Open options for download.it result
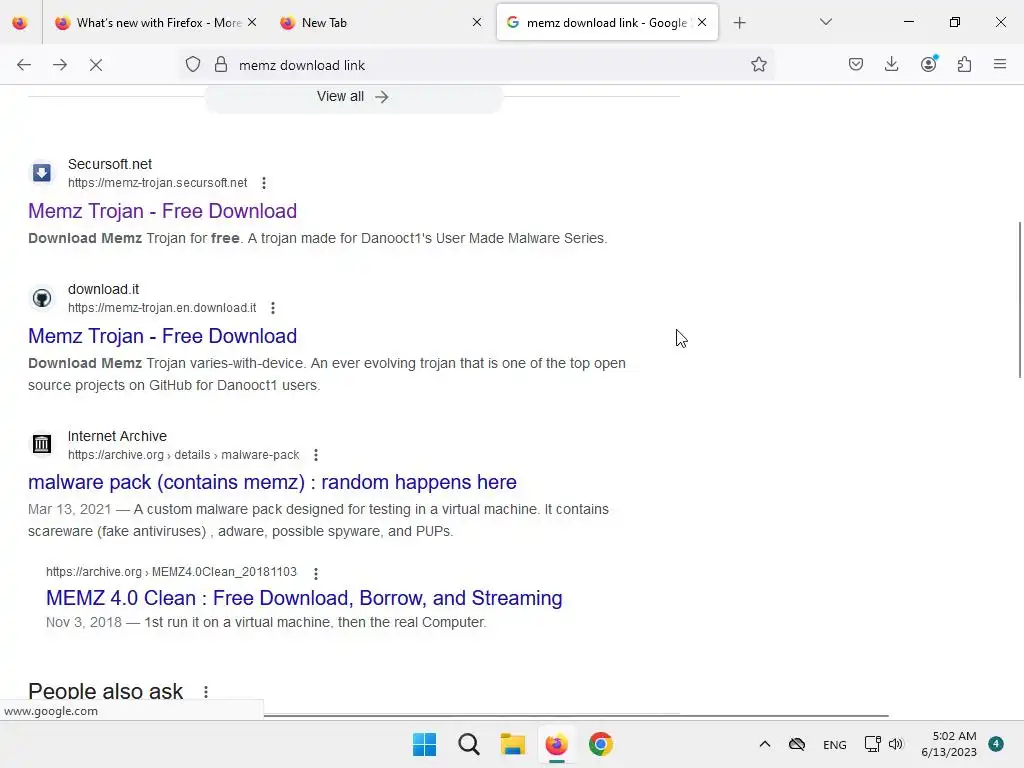The width and height of the screenshot is (1024, 768). (273, 308)
